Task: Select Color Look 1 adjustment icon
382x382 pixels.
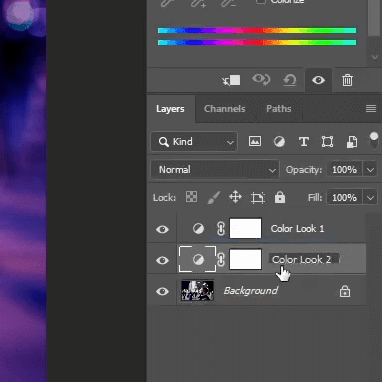Action: (x=198, y=229)
